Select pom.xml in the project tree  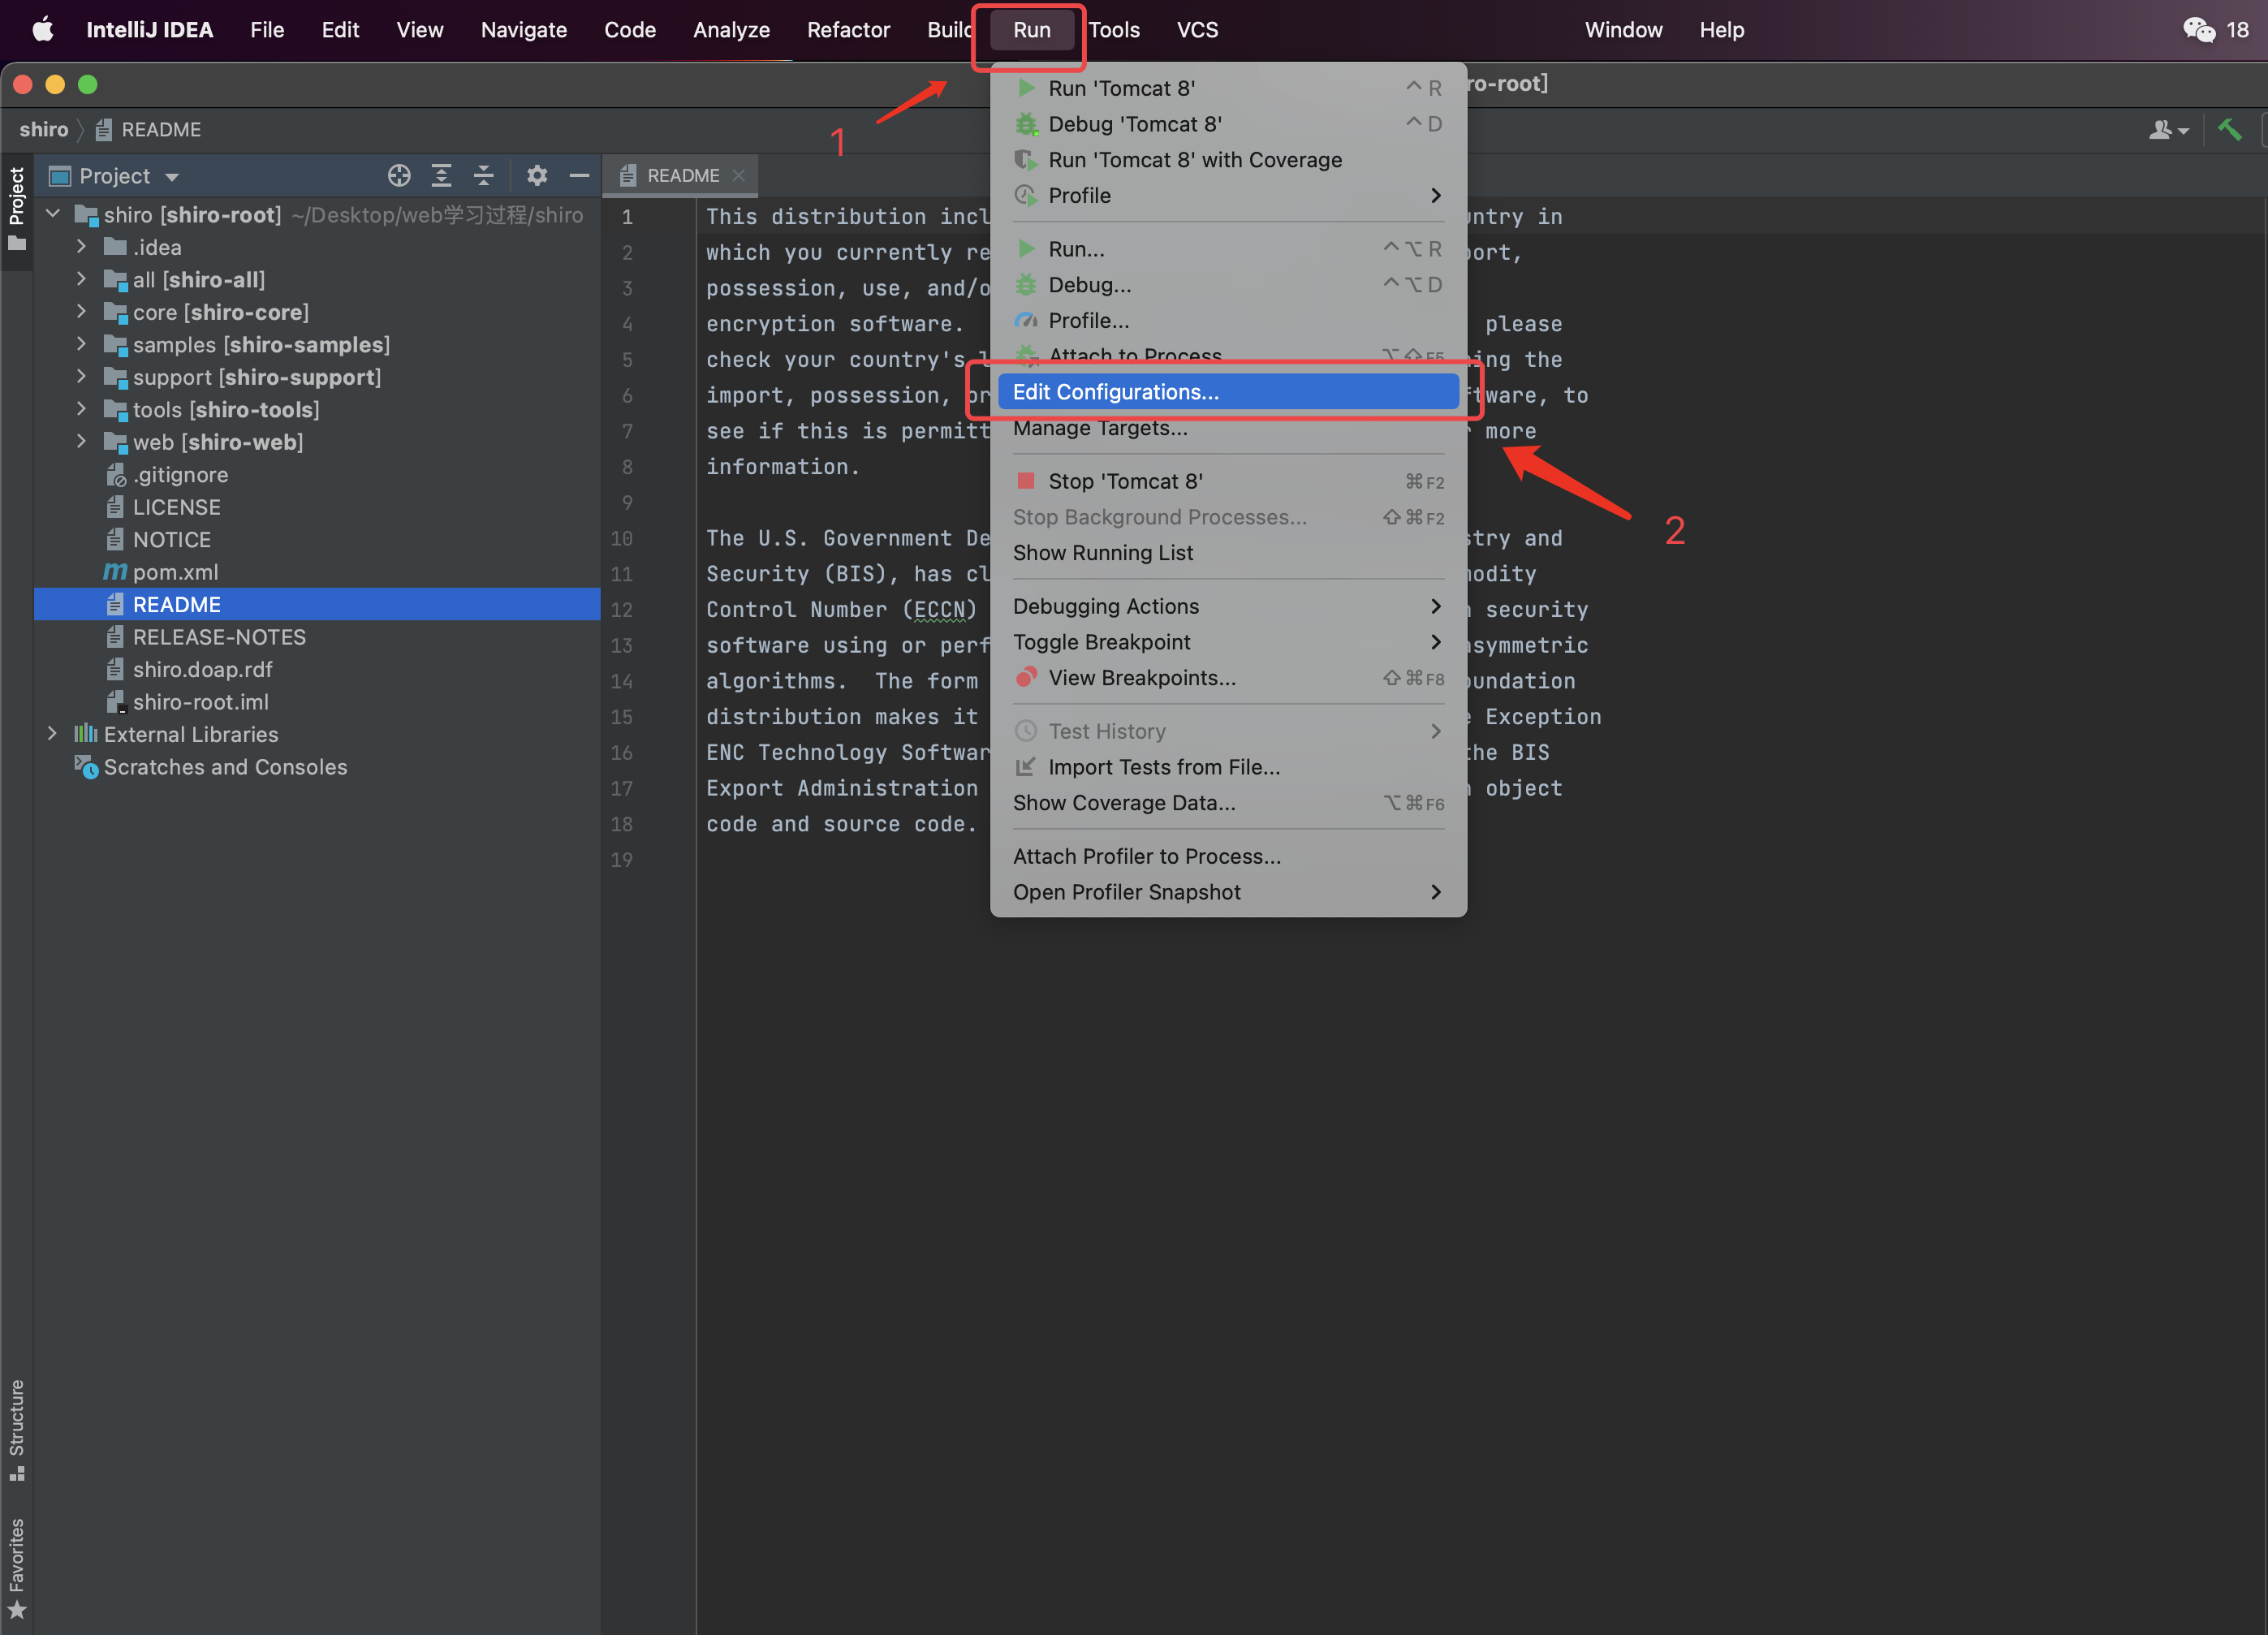pos(176,572)
